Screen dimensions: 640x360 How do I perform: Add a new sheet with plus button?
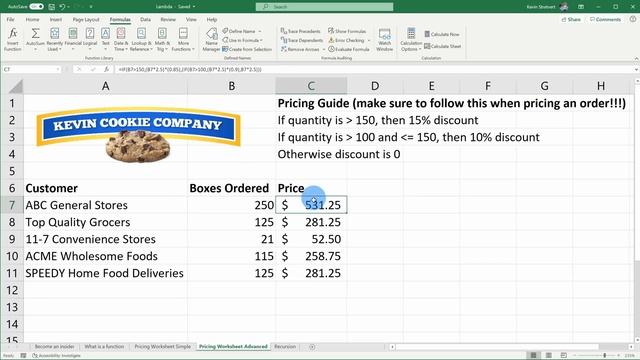(x=312, y=347)
